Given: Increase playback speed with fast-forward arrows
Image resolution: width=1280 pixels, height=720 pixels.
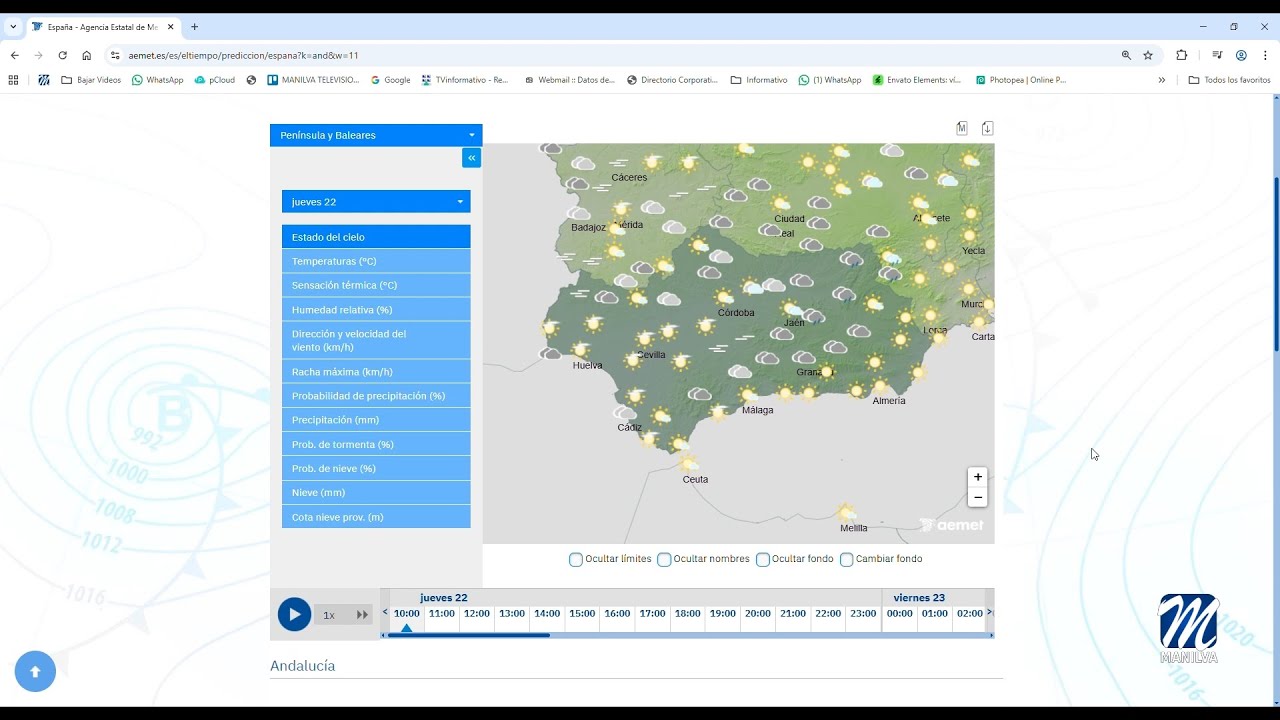Looking at the screenshot, I should (362, 615).
